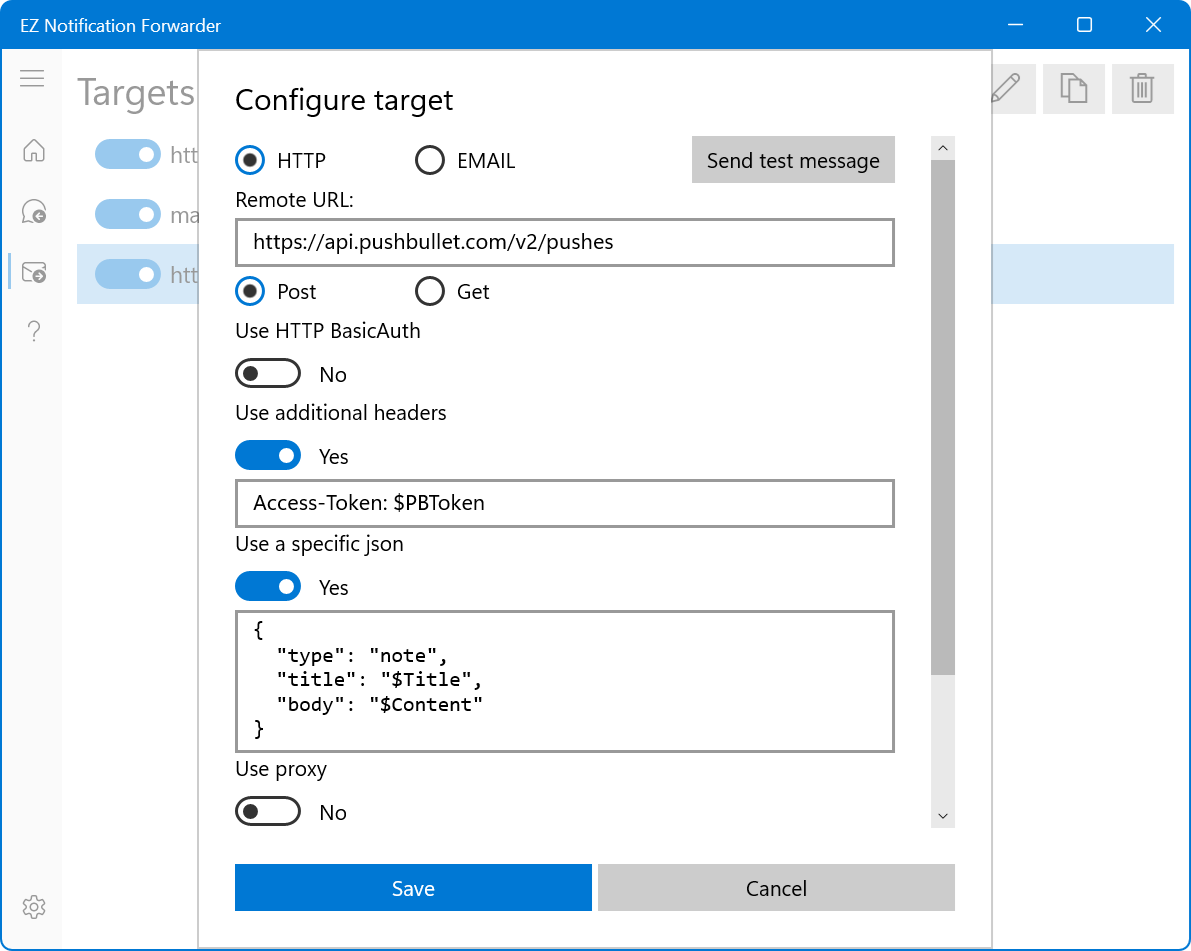Click the Save button

click(x=413, y=888)
